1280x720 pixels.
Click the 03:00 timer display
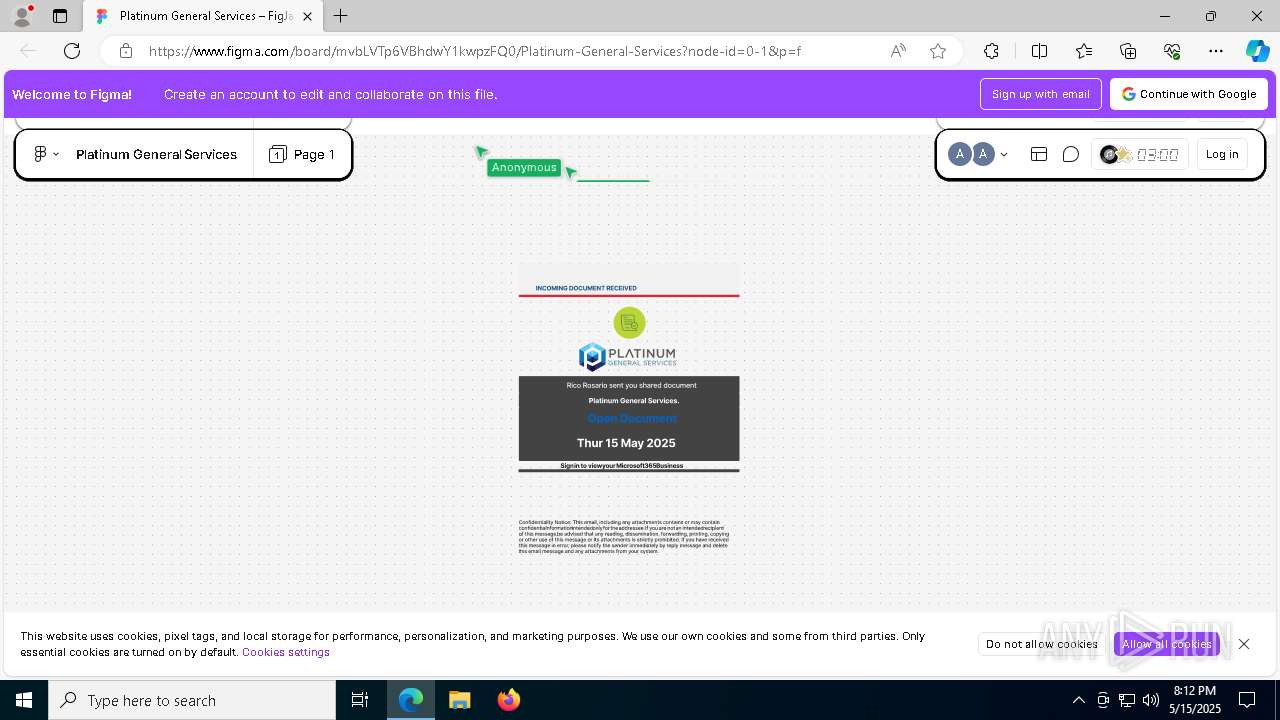[x=1157, y=154]
